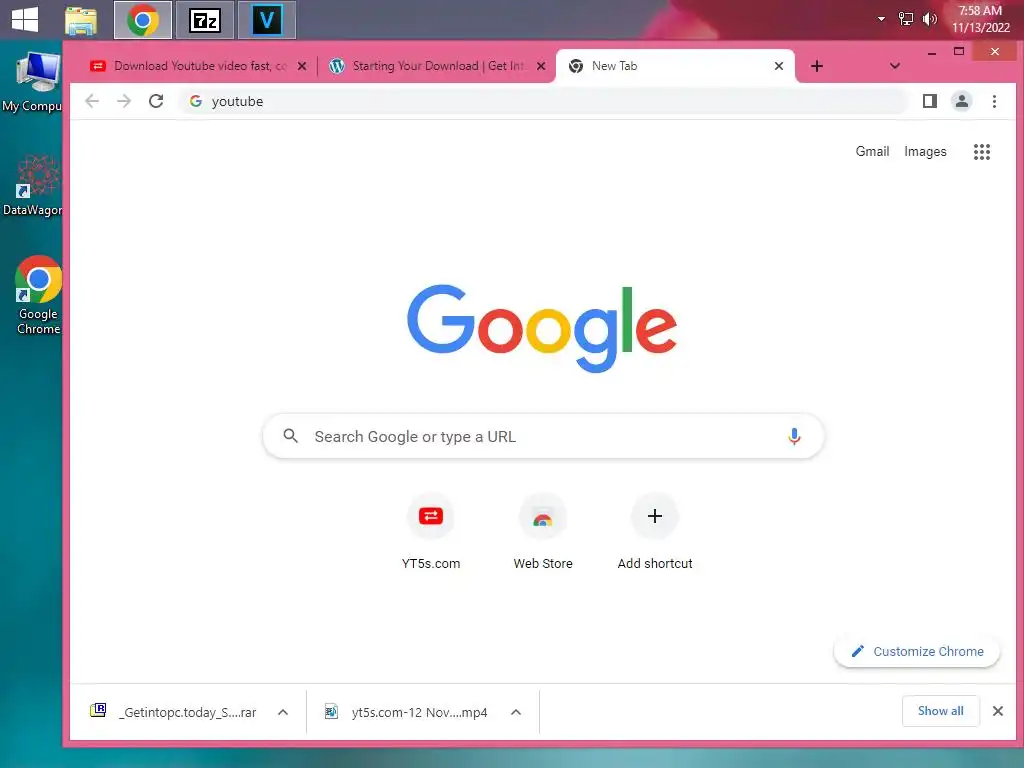The width and height of the screenshot is (1024, 768).
Task: Close the downloads bar
Action: tap(997, 711)
